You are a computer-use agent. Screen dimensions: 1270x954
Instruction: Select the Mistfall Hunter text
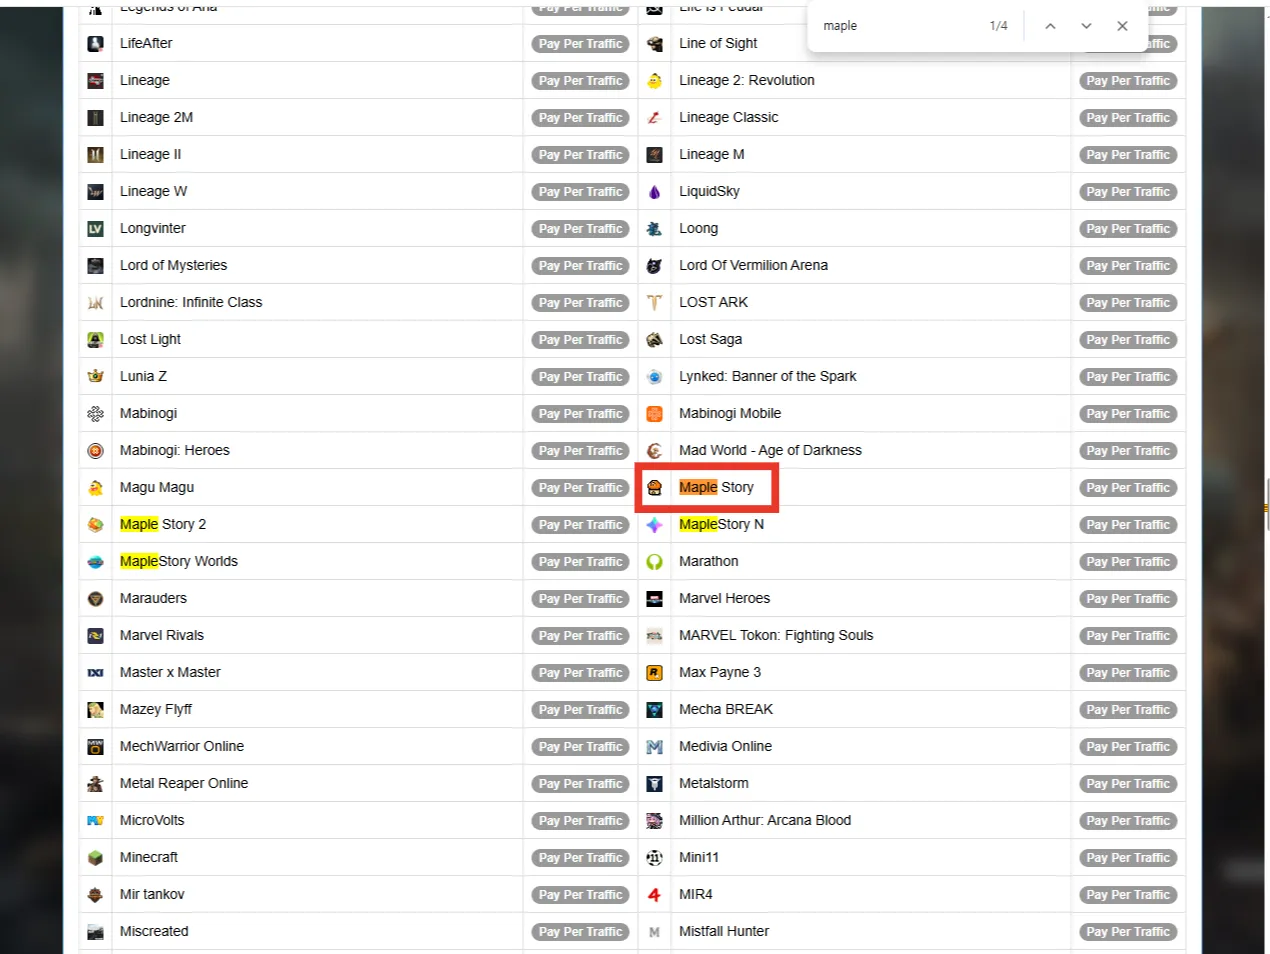click(x=724, y=931)
